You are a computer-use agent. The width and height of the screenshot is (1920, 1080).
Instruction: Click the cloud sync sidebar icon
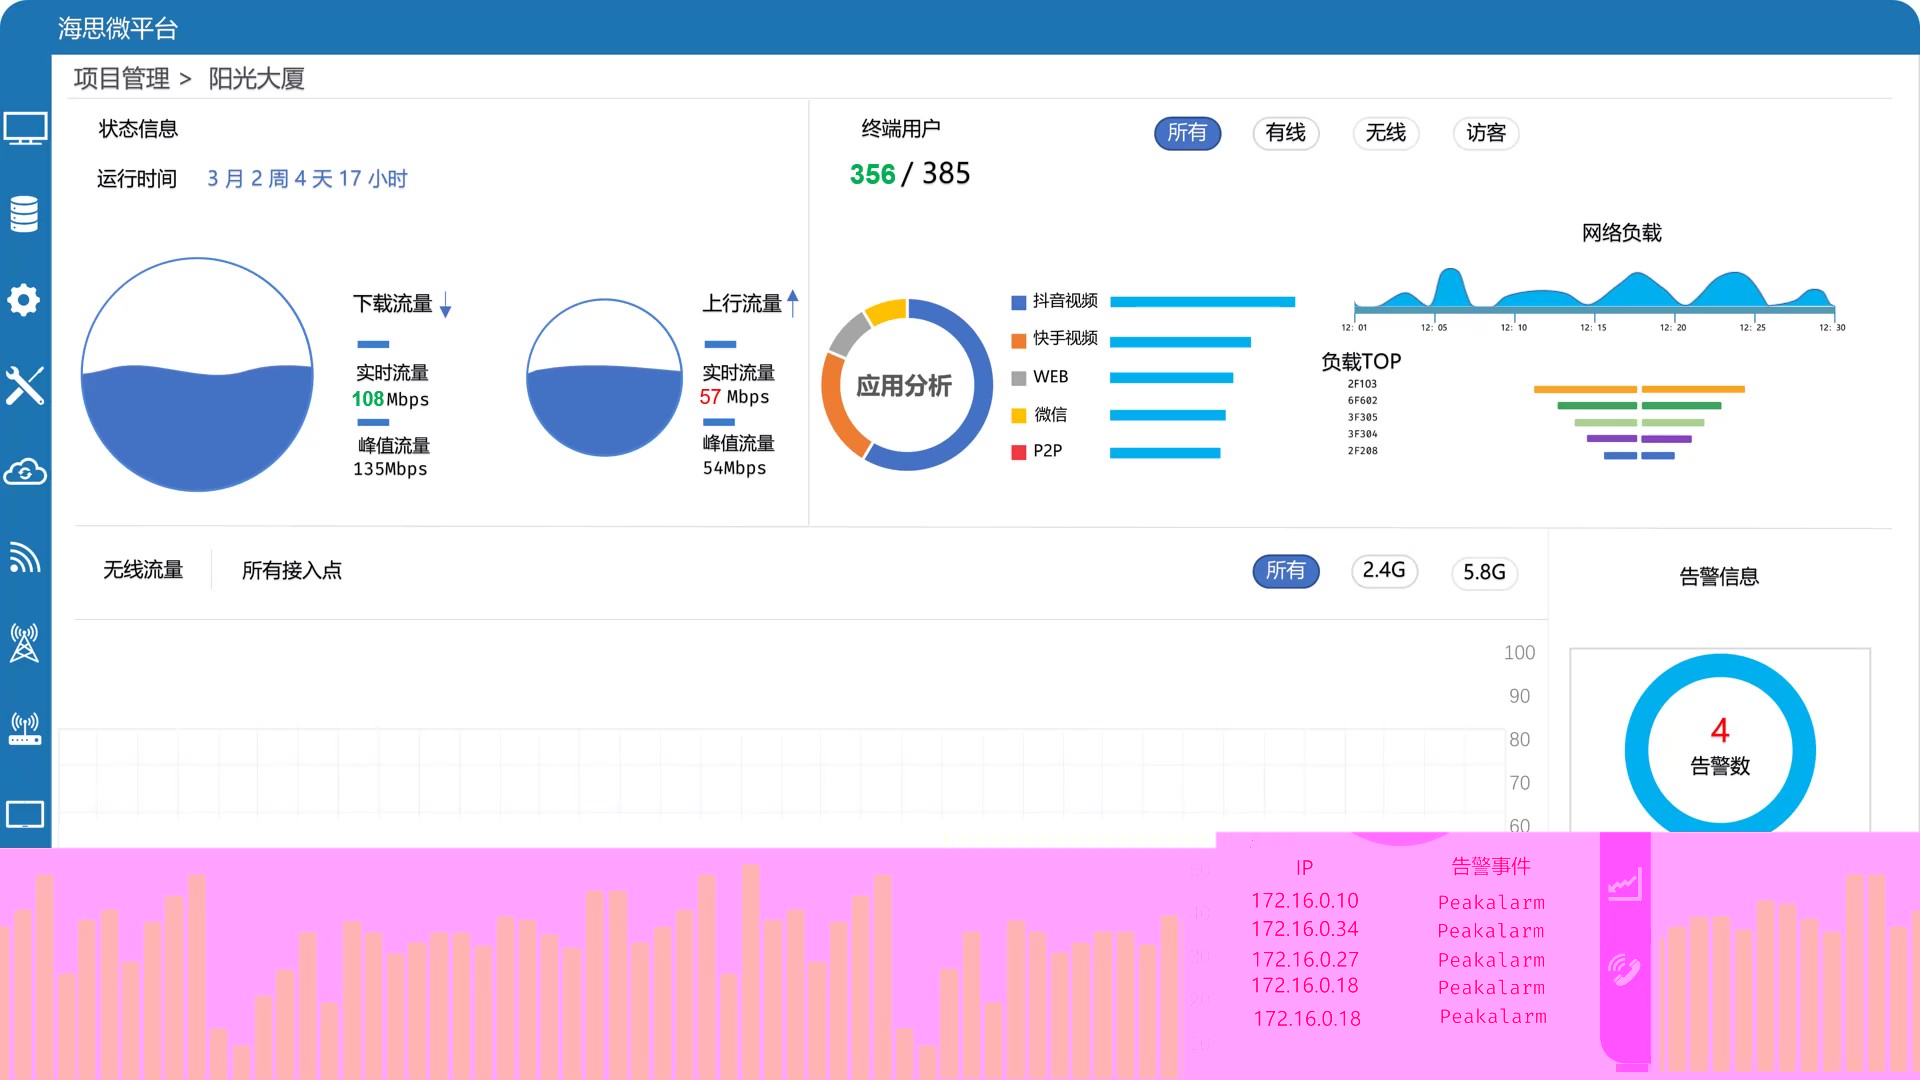[24, 471]
